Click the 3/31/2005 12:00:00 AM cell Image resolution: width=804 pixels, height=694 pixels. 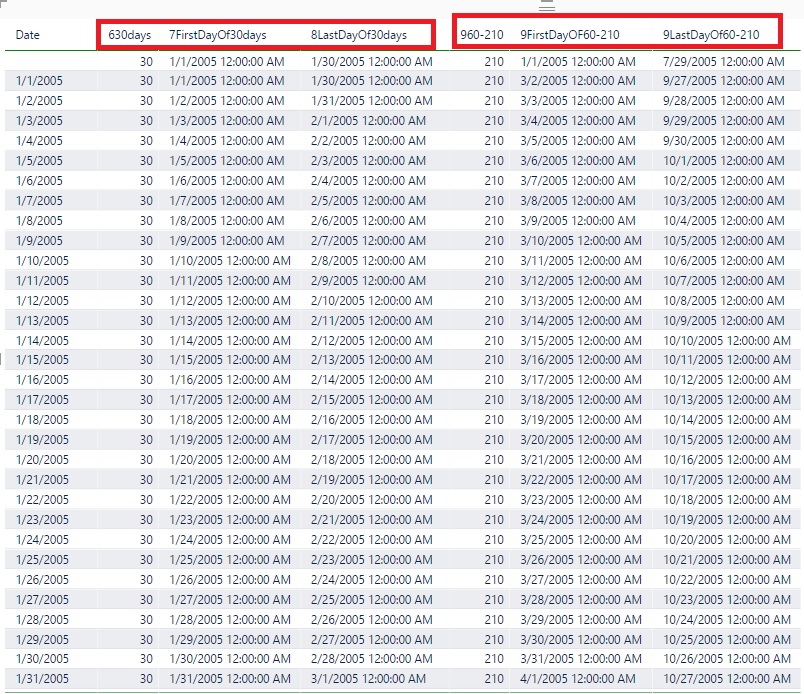click(581, 659)
